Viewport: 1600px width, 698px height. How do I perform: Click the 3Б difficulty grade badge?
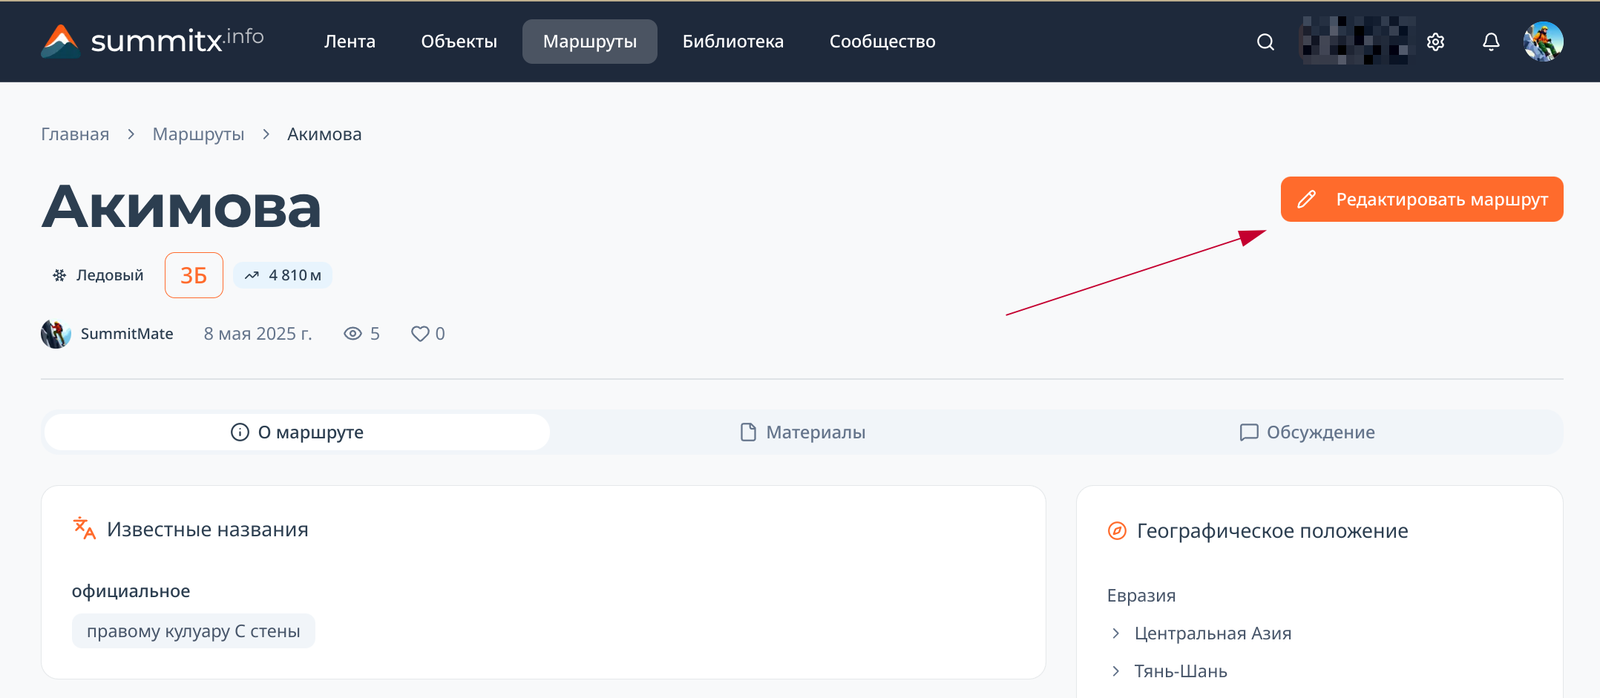194,275
